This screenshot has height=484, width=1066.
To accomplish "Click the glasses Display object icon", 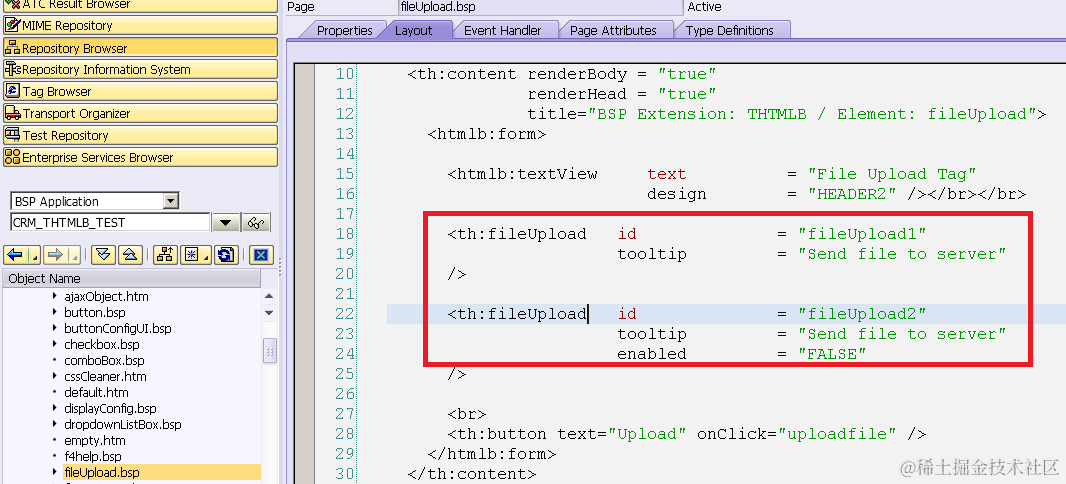I will click(x=256, y=222).
